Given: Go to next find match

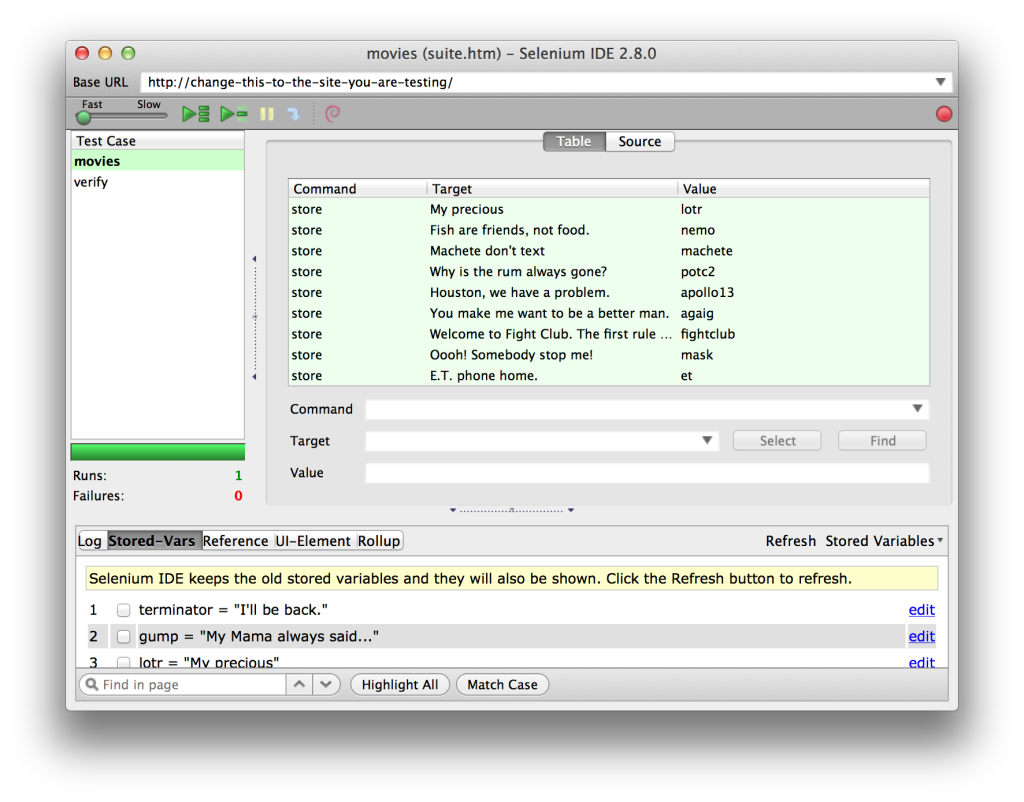Looking at the screenshot, I should [x=326, y=684].
